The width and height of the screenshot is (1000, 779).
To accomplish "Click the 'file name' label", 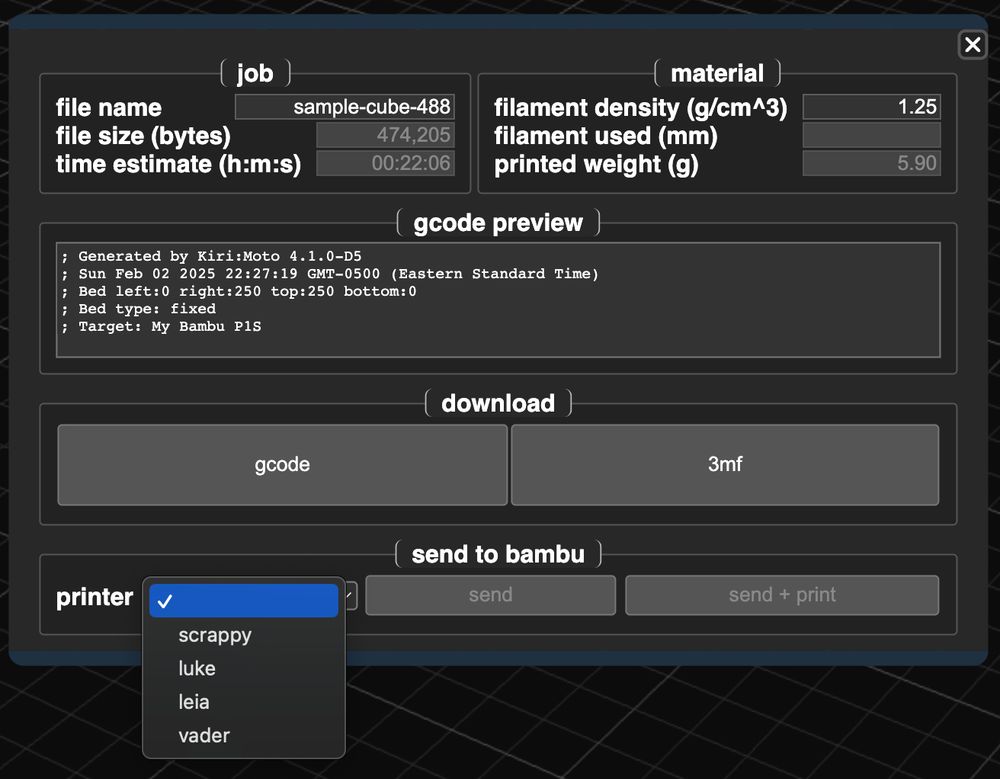I will pyautogui.click(x=108, y=107).
